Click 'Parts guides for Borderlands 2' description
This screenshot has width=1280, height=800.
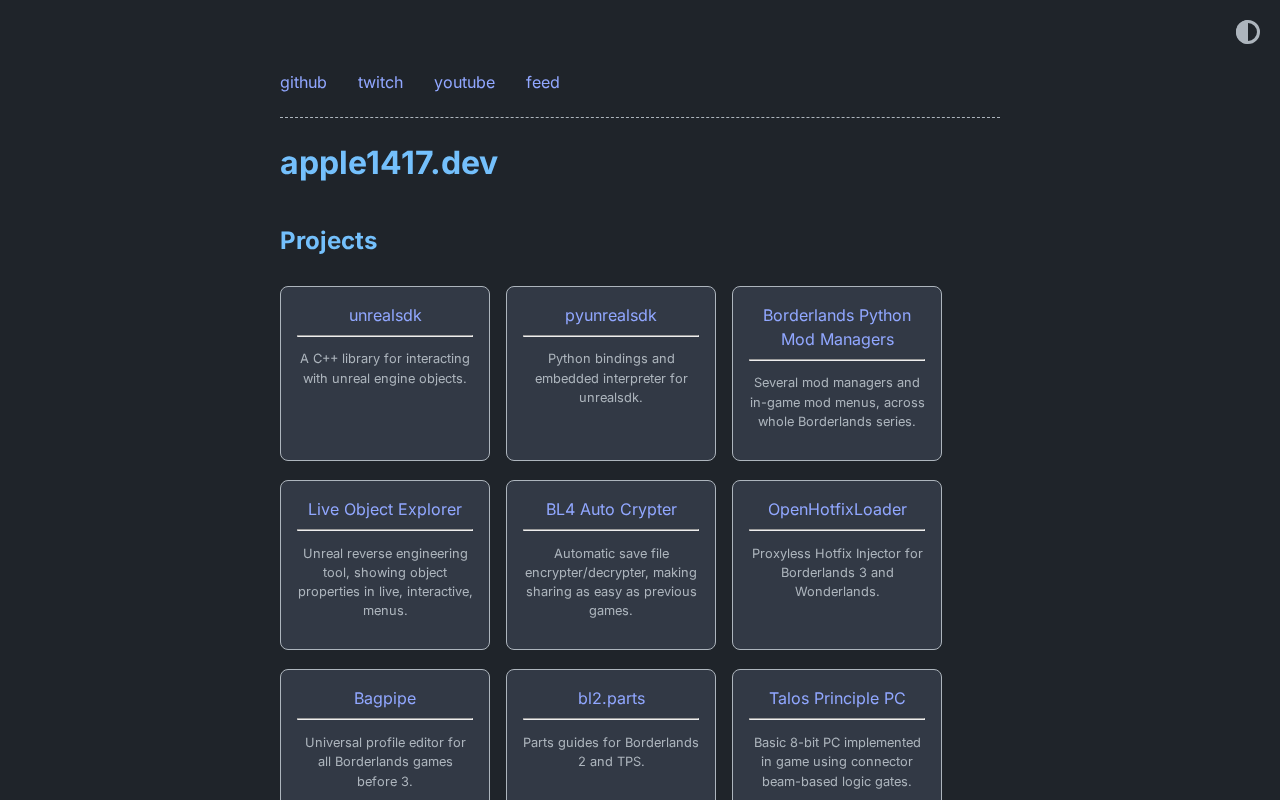tap(611, 752)
